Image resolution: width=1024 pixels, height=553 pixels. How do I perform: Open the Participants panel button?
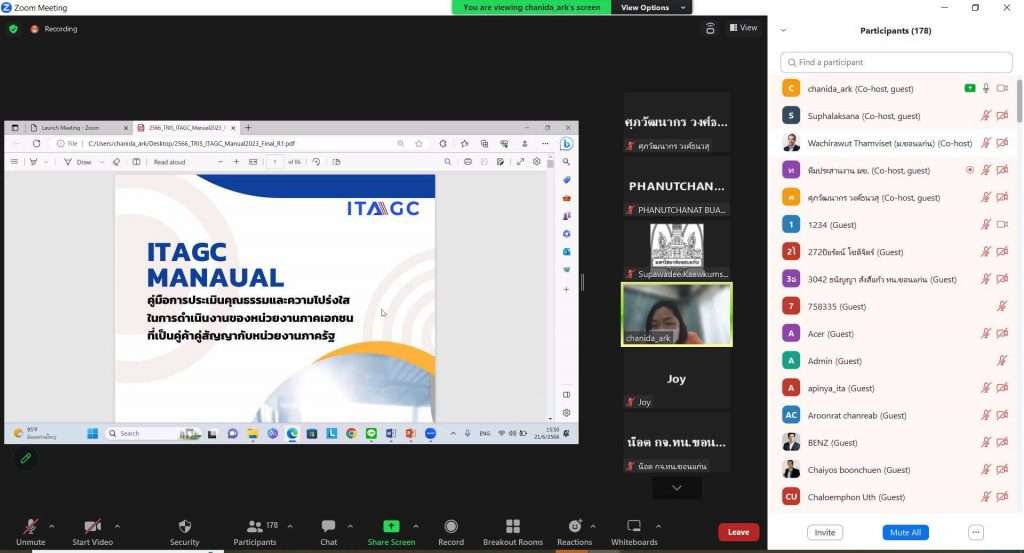[x=255, y=532]
